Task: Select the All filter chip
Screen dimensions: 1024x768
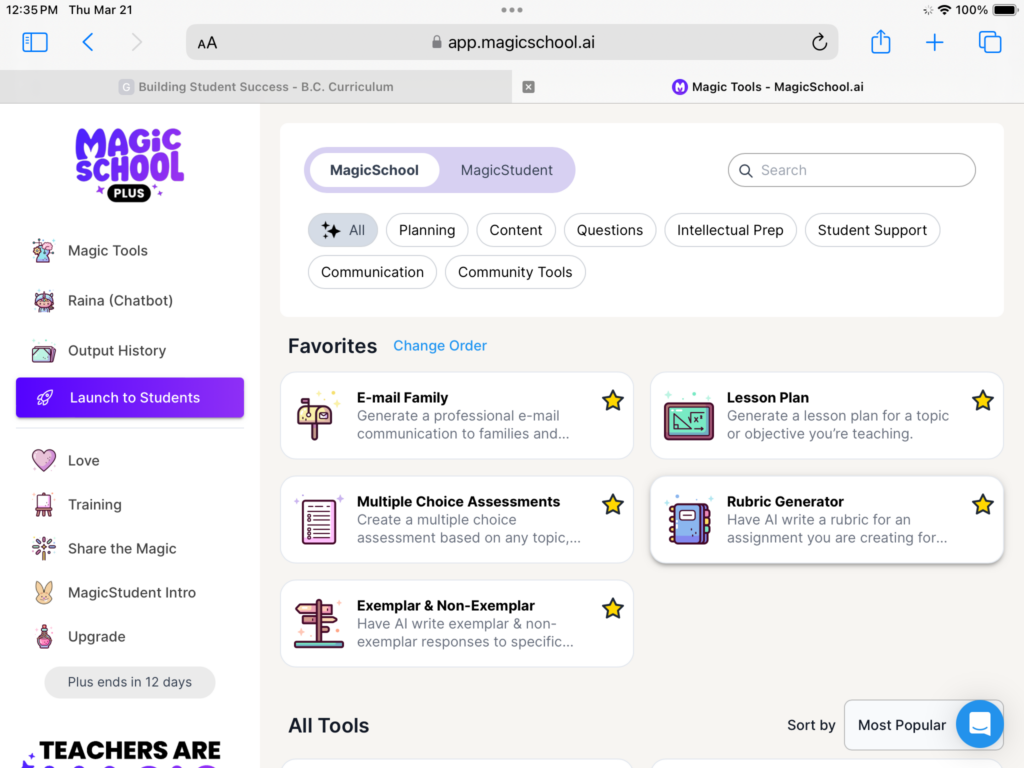Action: (343, 230)
